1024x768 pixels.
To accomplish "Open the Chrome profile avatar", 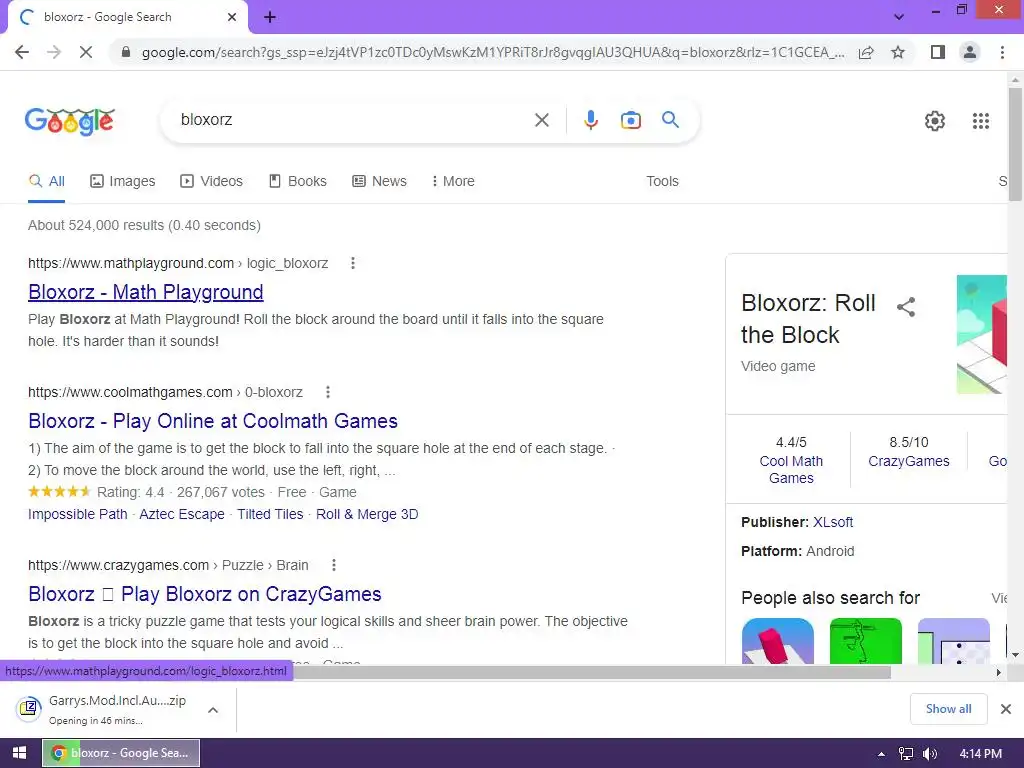I will (970, 52).
